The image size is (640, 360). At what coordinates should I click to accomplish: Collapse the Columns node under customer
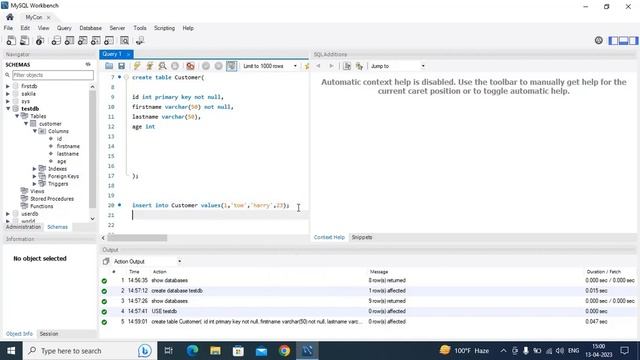(35, 131)
